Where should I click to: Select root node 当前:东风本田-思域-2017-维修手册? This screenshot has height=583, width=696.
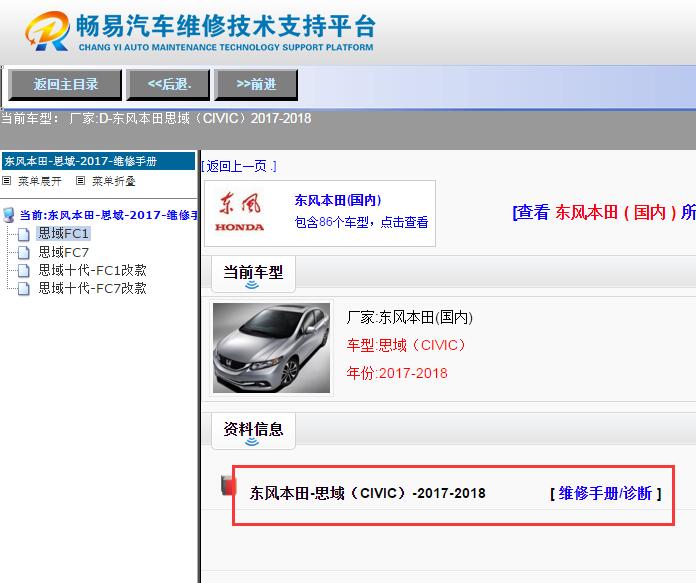point(108,215)
